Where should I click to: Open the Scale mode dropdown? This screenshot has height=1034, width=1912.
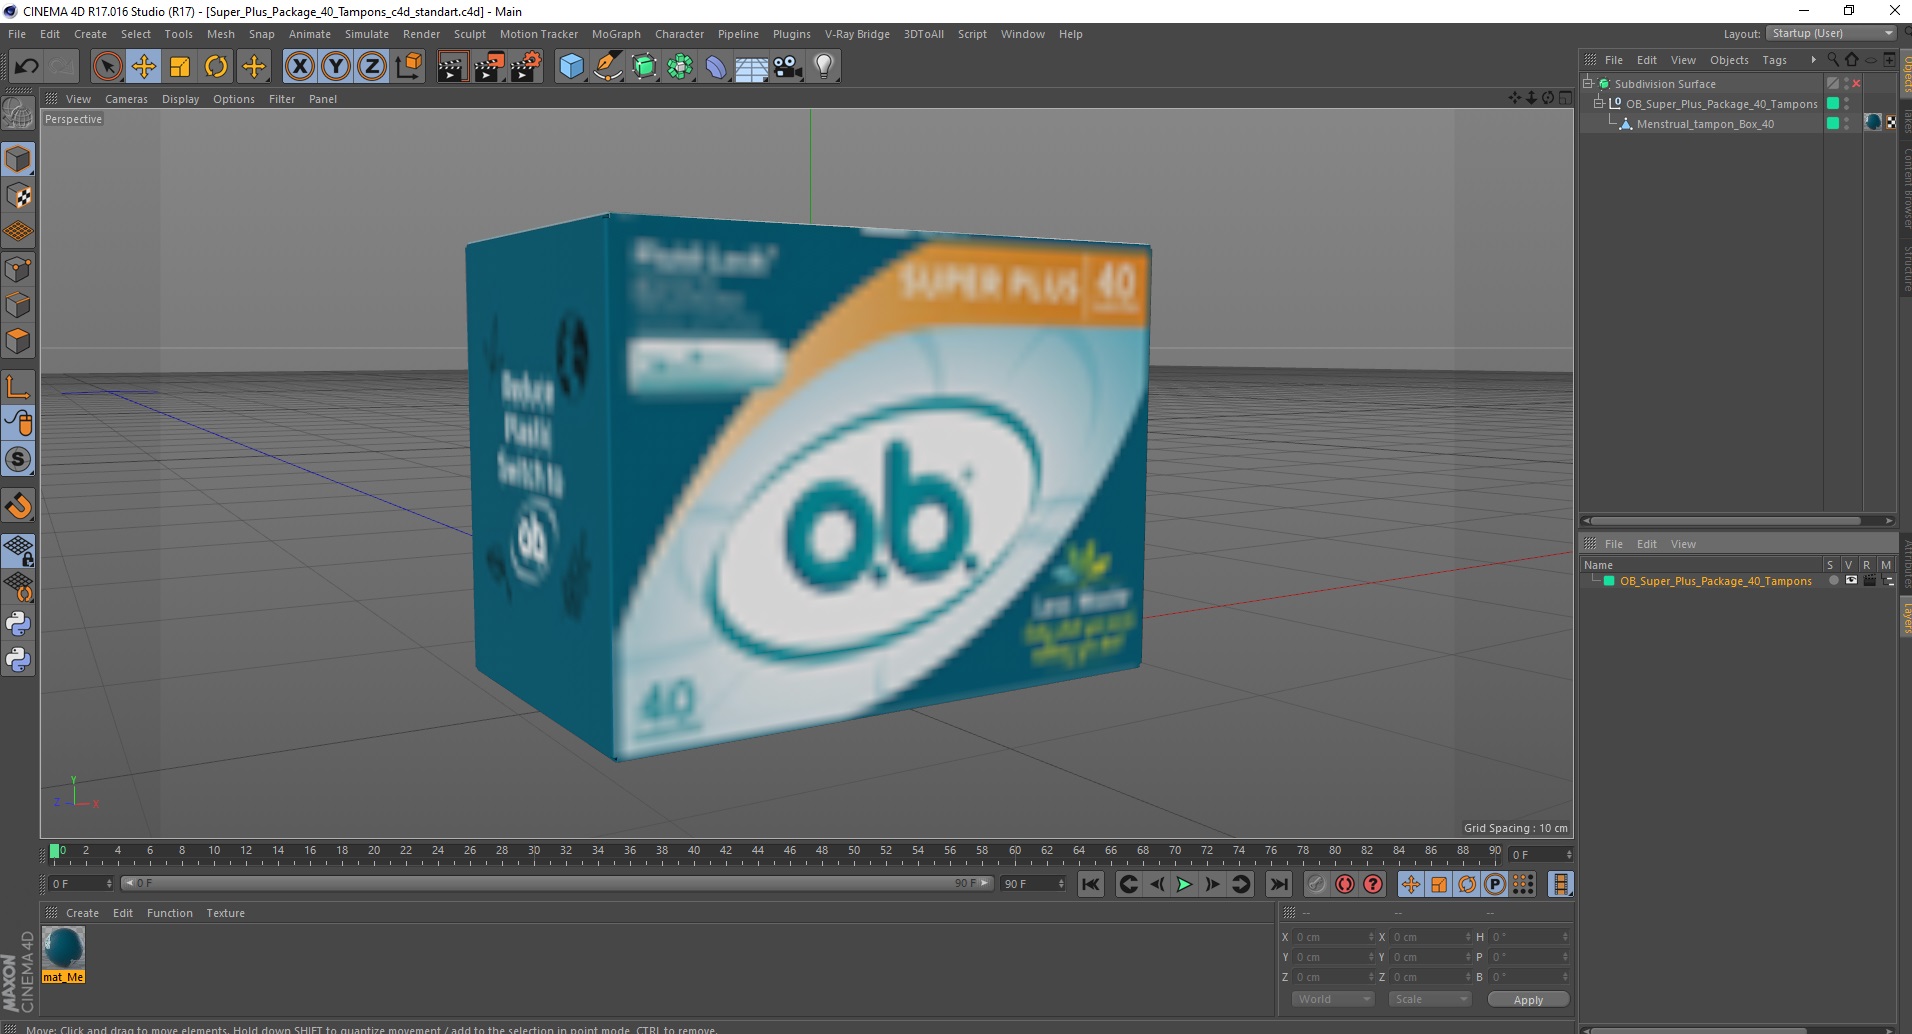coord(1430,999)
